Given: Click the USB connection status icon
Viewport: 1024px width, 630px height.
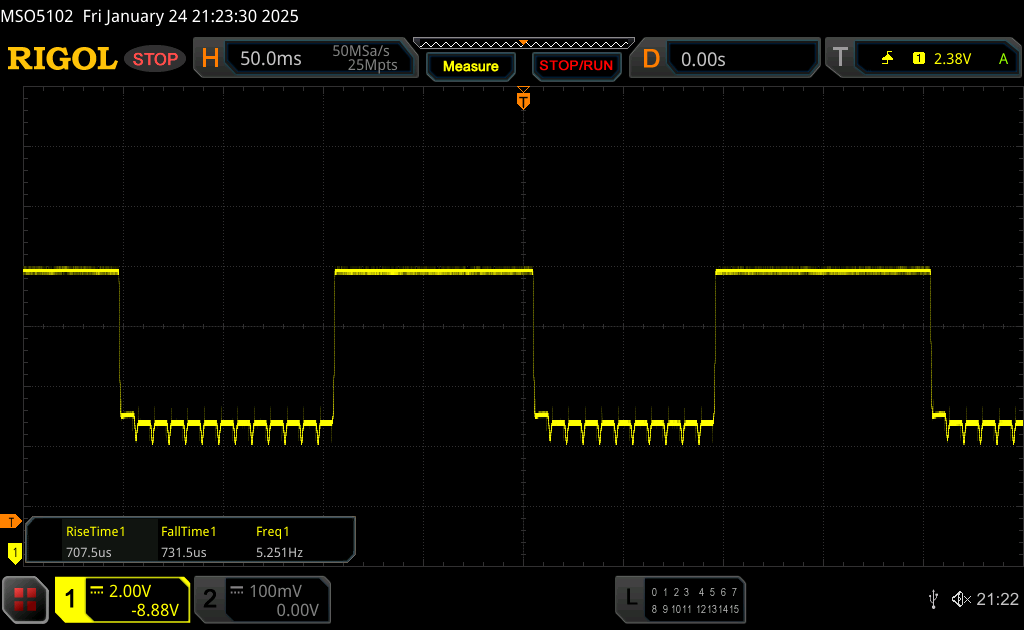Looking at the screenshot, I should 933,599.
